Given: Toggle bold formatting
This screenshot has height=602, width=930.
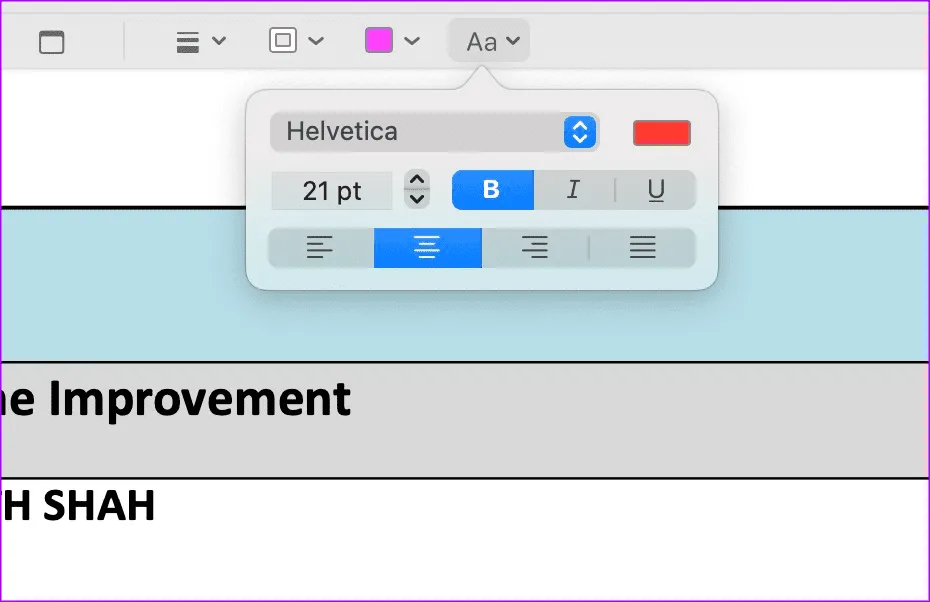Looking at the screenshot, I should click(492, 190).
